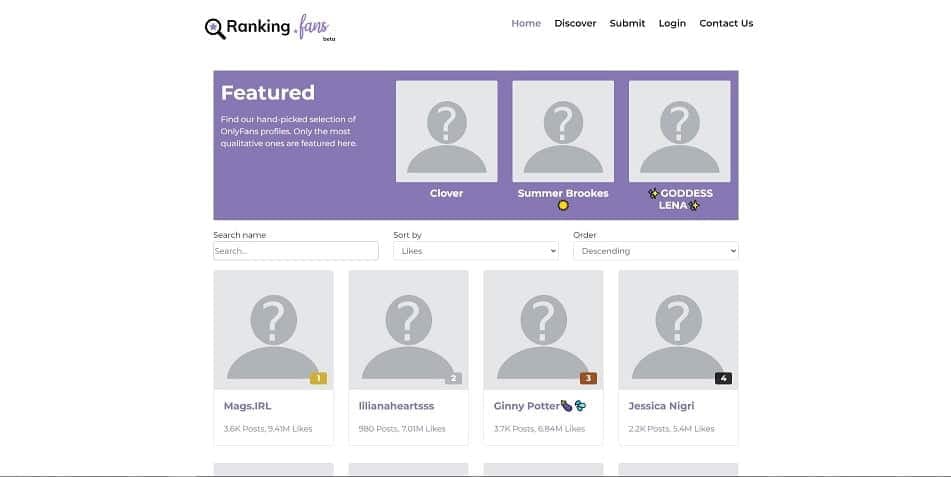Click the black rank 4 badge
This screenshot has height=477, width=951.
pos(723,378)
